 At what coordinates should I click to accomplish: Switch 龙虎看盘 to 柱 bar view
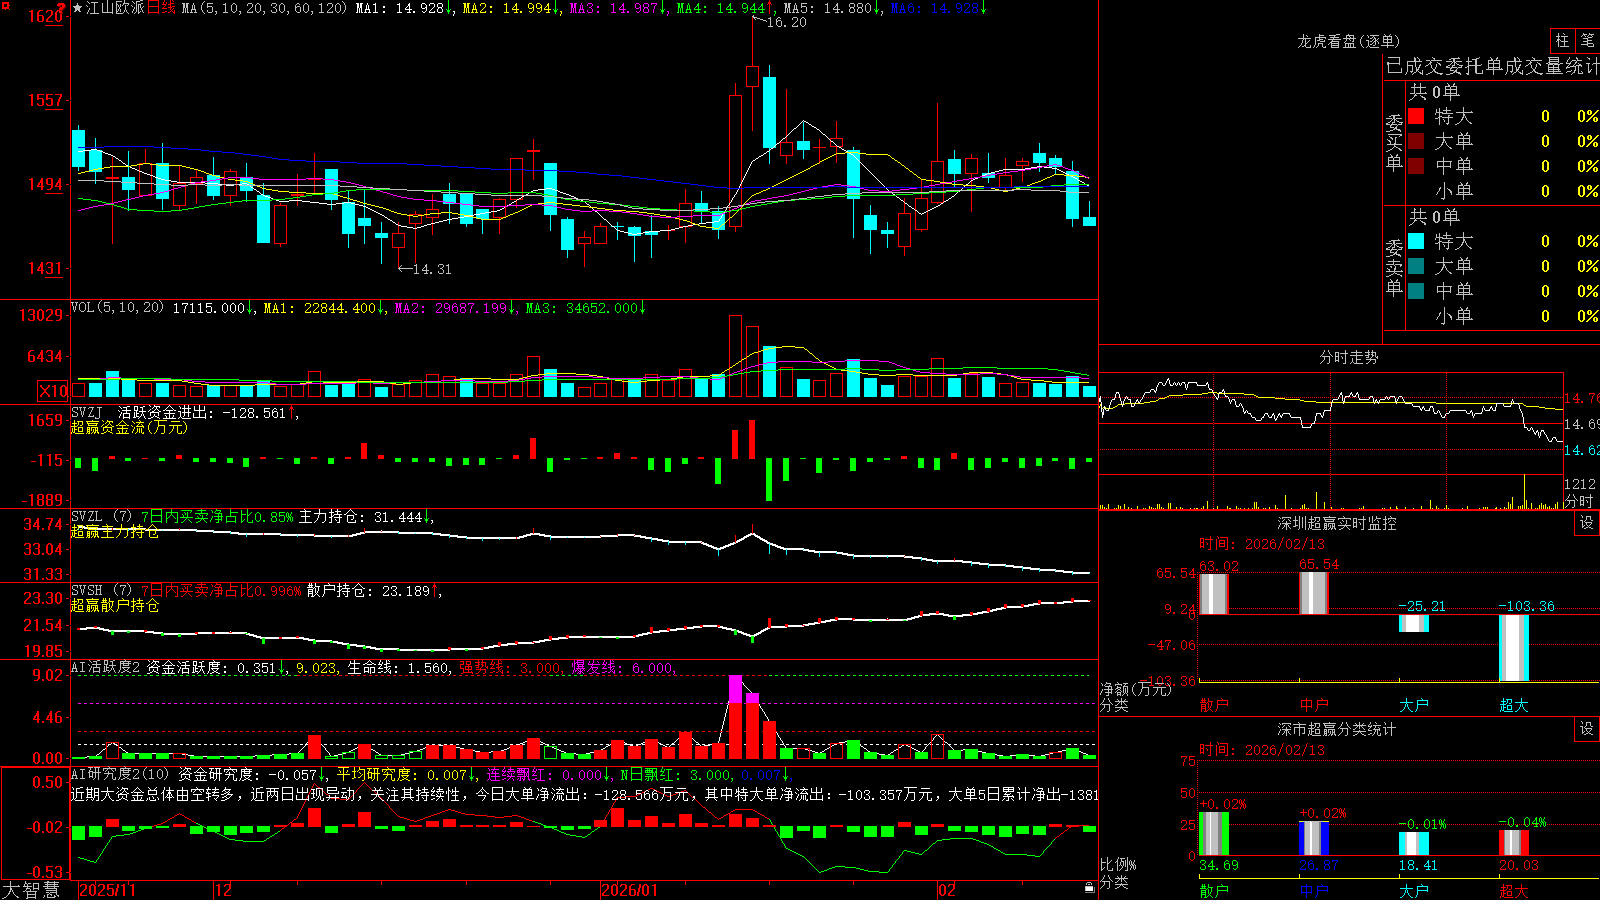coord(1562,40)
